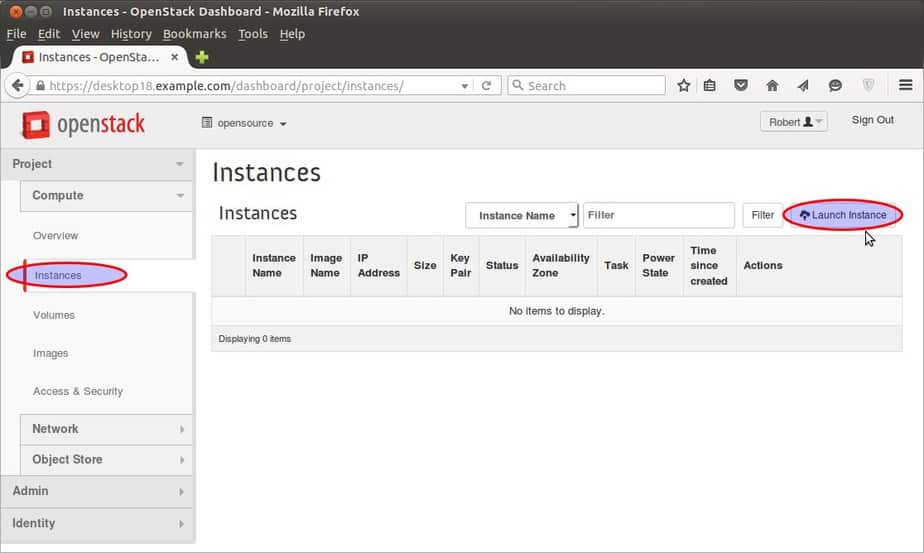
Task: Click the 'Displaying 0 items' footer text
Action: tap(255, 339)
